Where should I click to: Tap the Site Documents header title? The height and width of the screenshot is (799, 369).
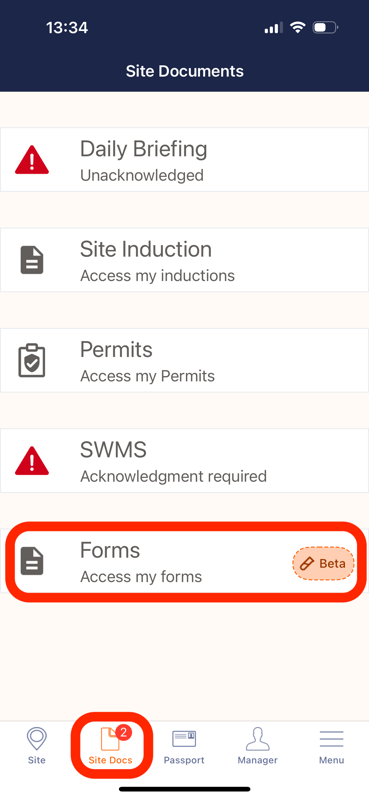[x=184, y=71]
